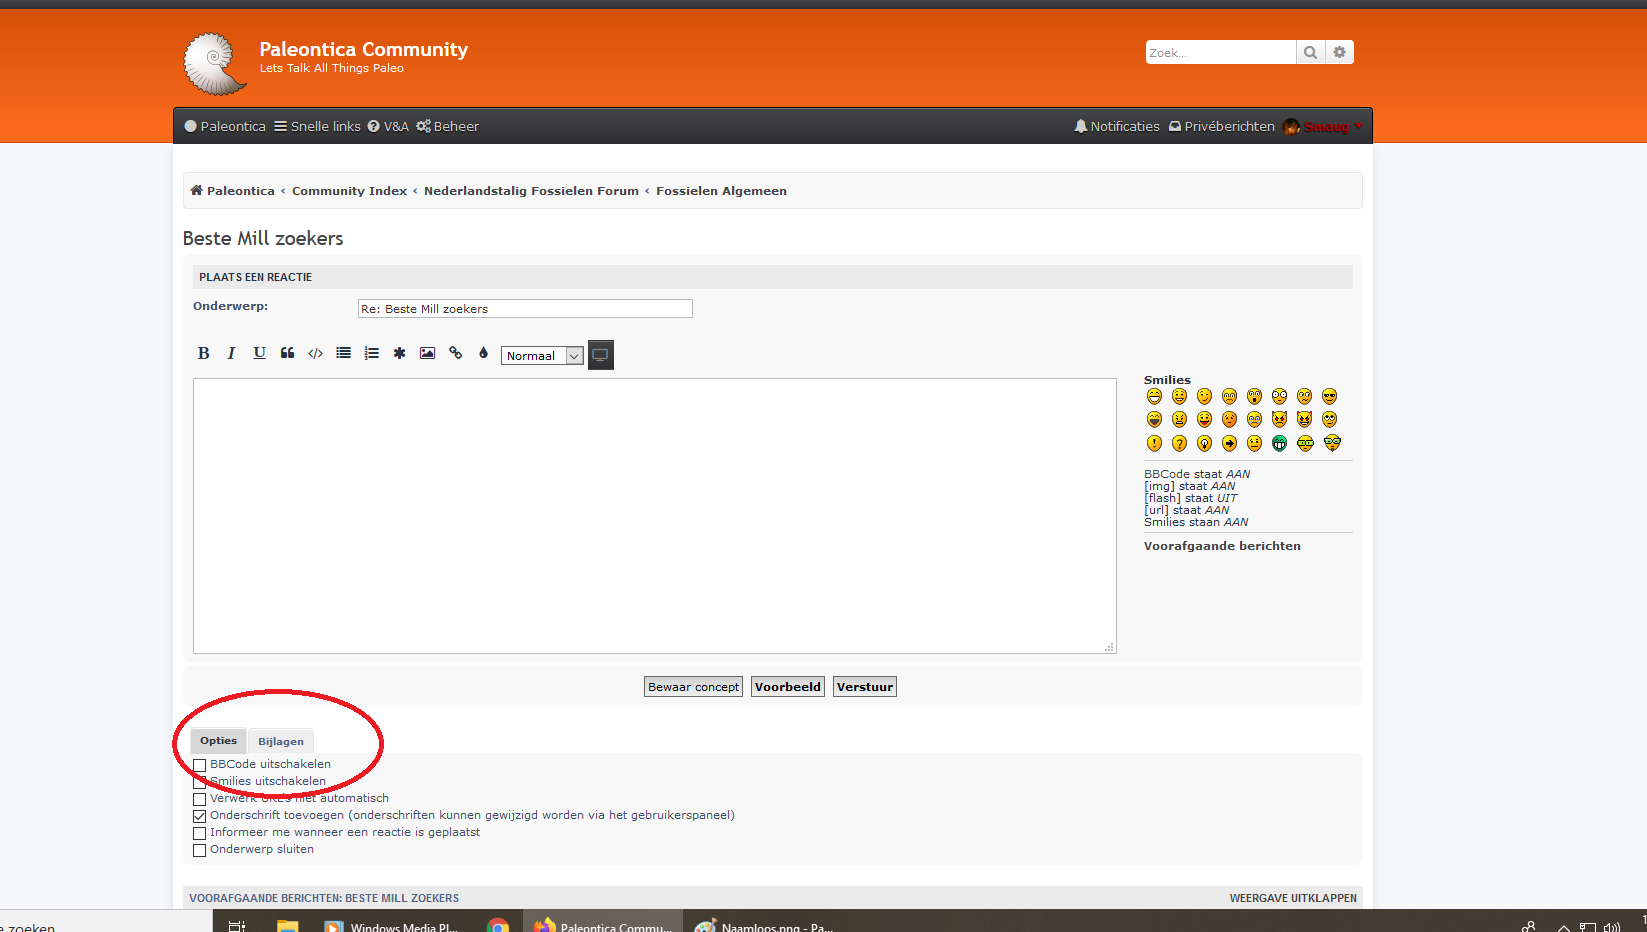Open the Normaal font size dropdown
The height and width of the screenshot is (932, 1647).
pos(541,356)
